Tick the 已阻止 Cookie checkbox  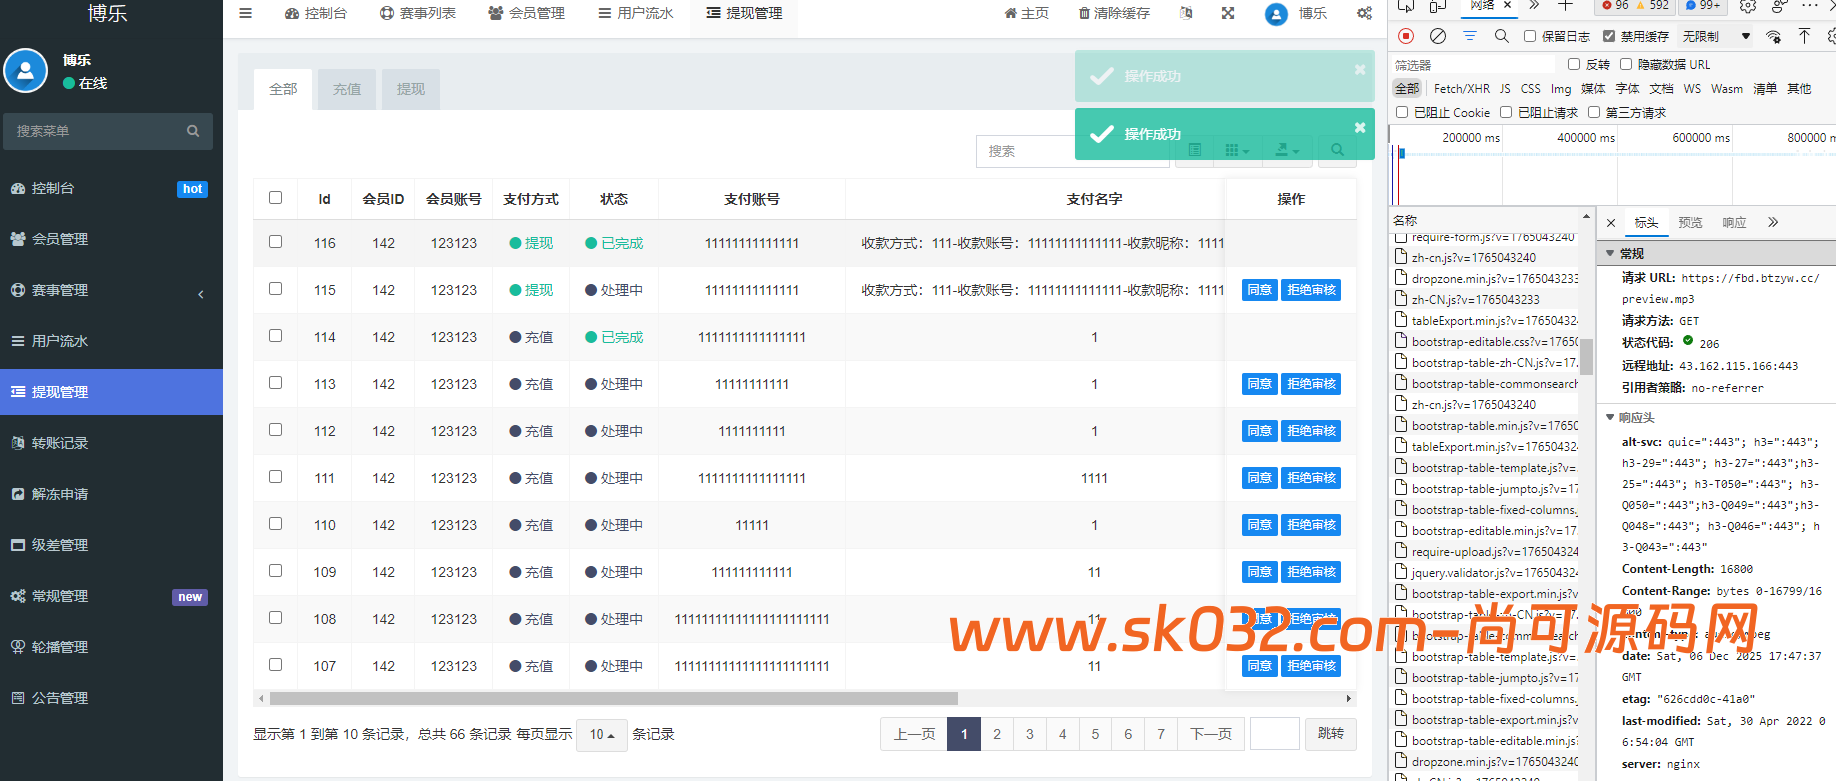pos(1402,112)
